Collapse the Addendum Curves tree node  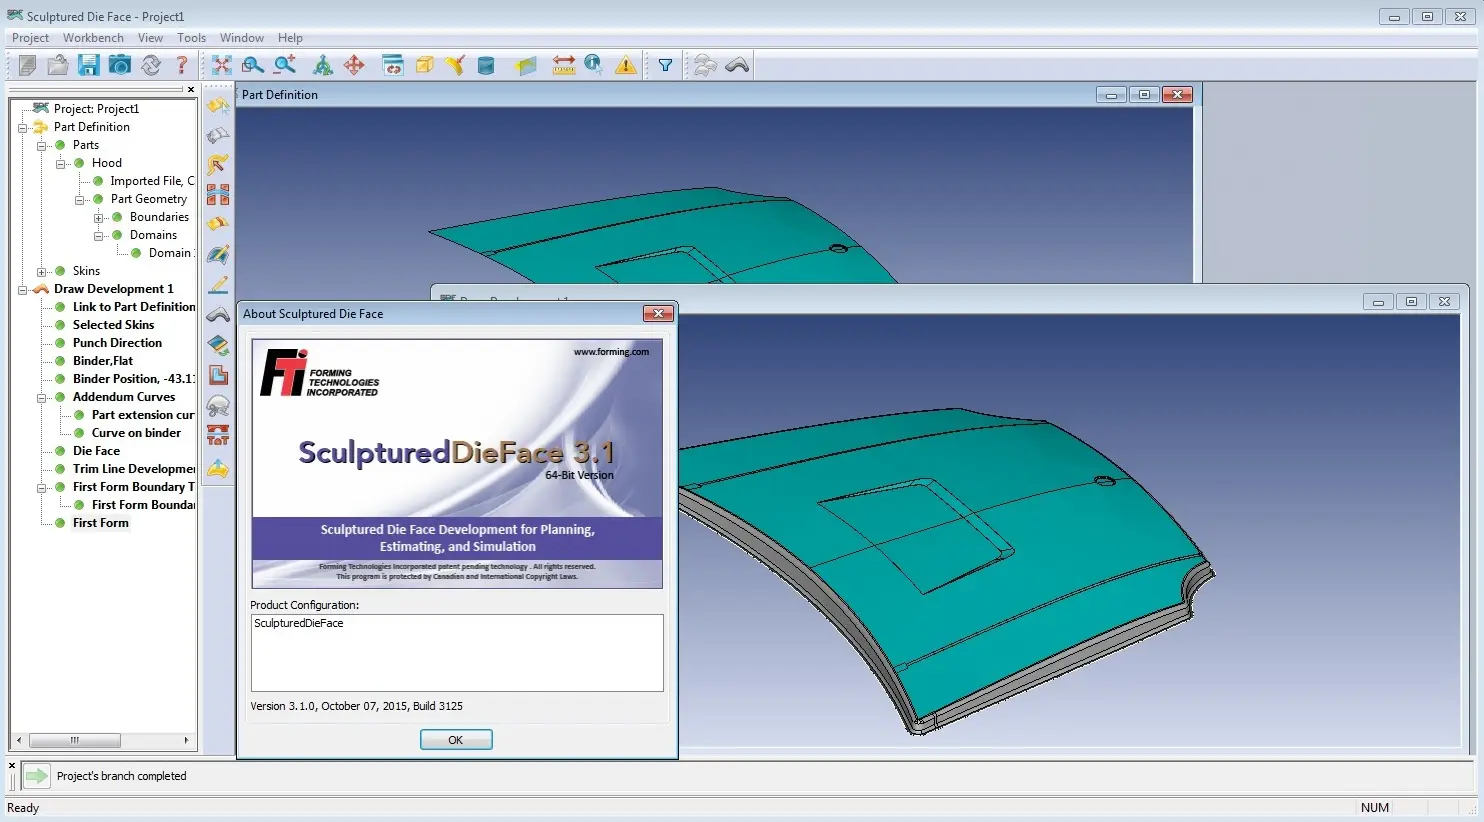tap(42, 398)
